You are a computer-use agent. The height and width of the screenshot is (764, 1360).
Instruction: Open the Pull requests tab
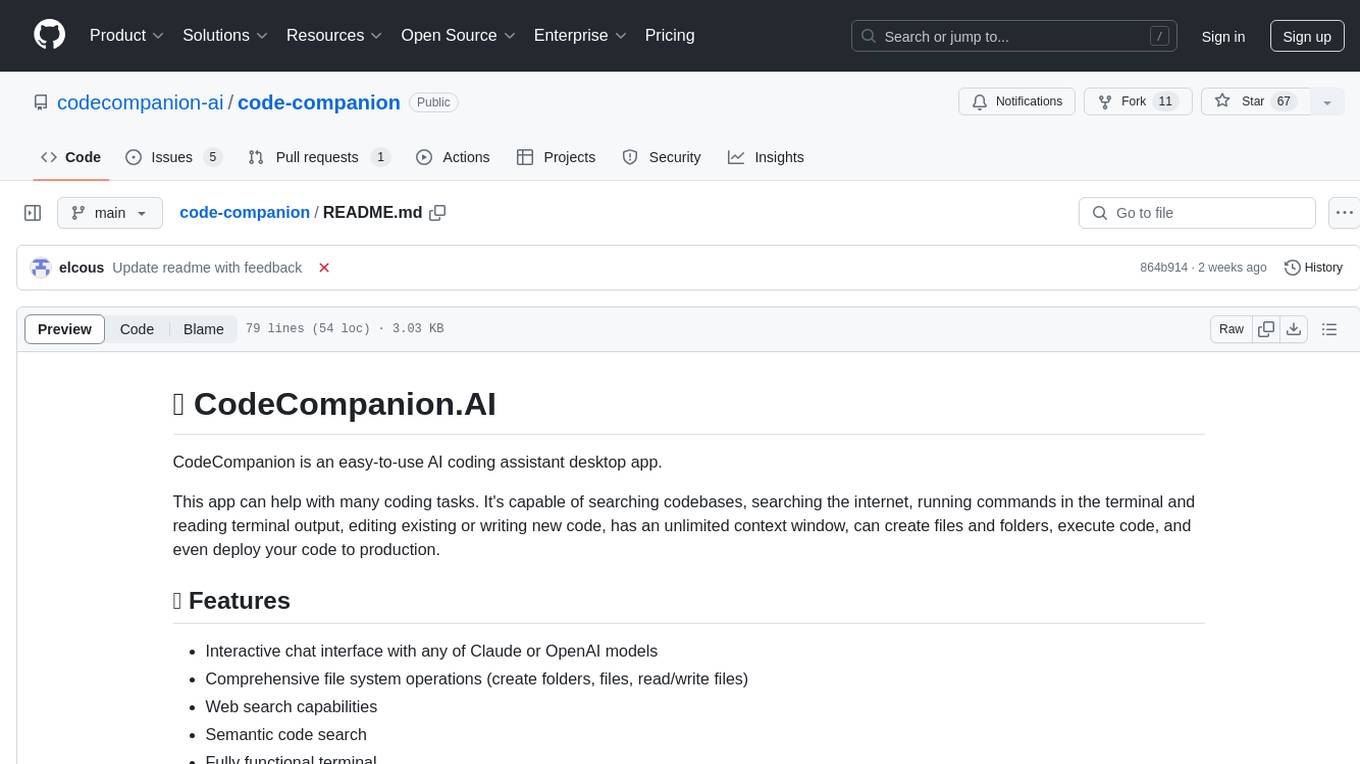click(x=318, y=157)
